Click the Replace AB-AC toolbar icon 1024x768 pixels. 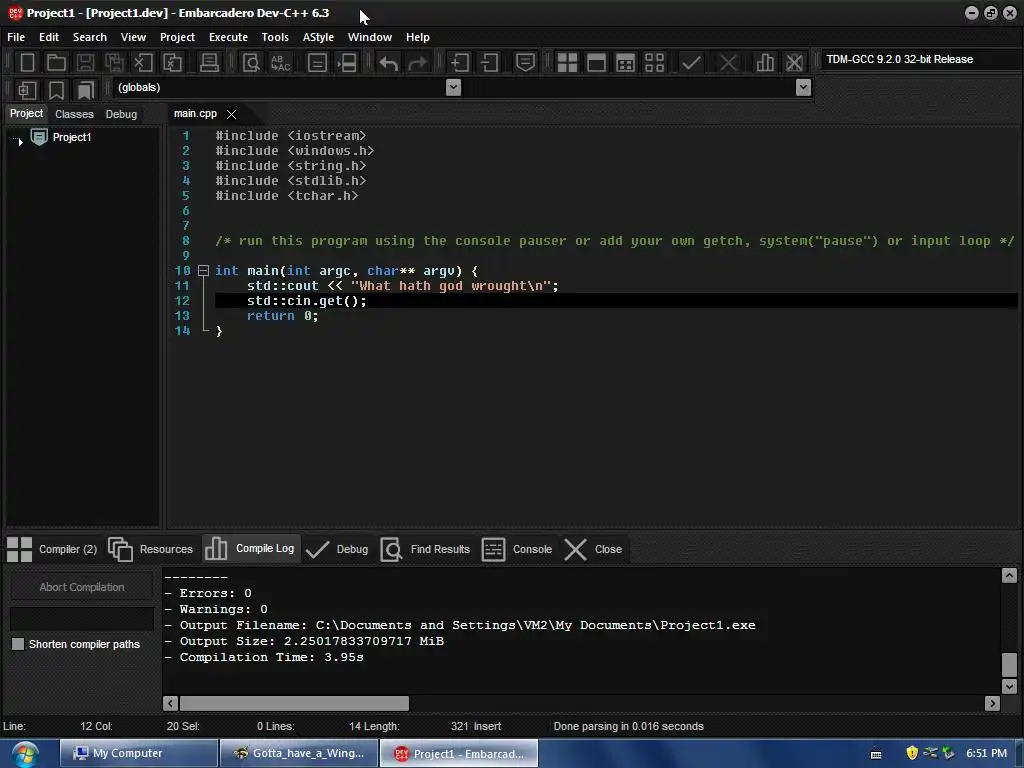281,63
